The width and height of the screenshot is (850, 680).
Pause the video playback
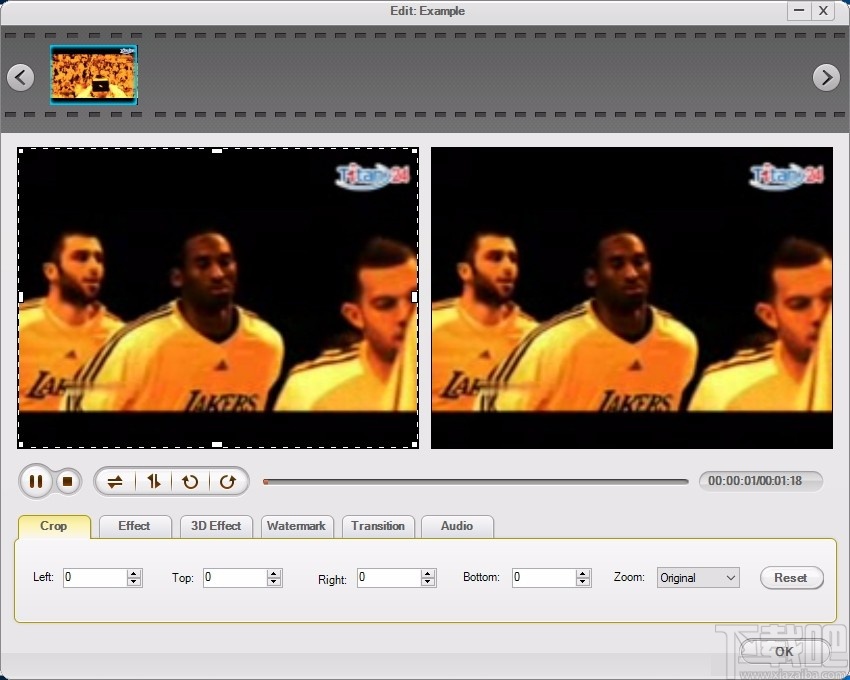[x=37, y=481]
